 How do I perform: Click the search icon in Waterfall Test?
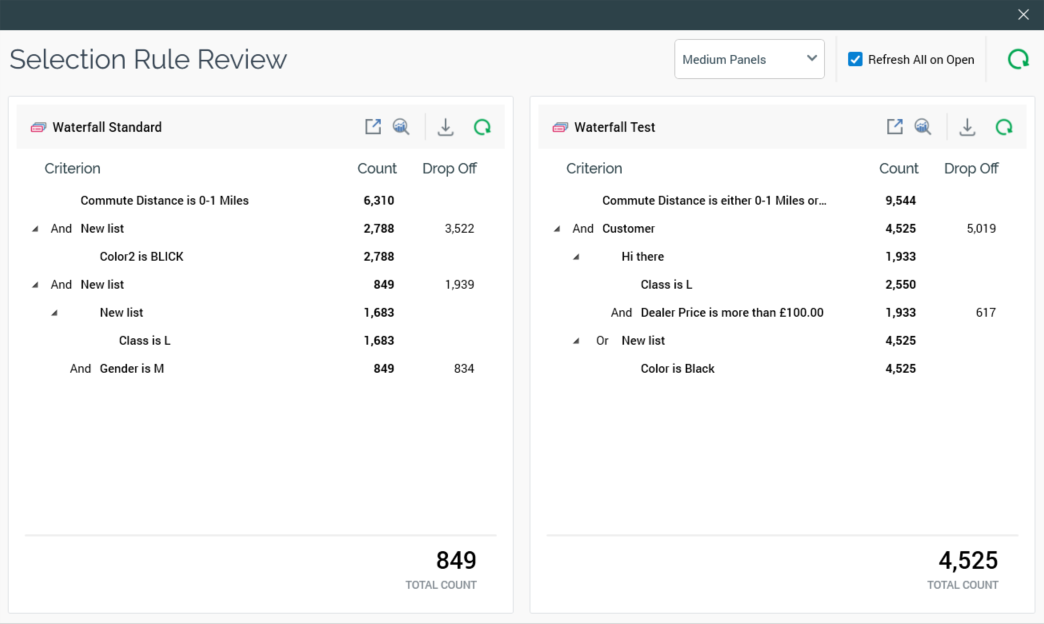923,127
